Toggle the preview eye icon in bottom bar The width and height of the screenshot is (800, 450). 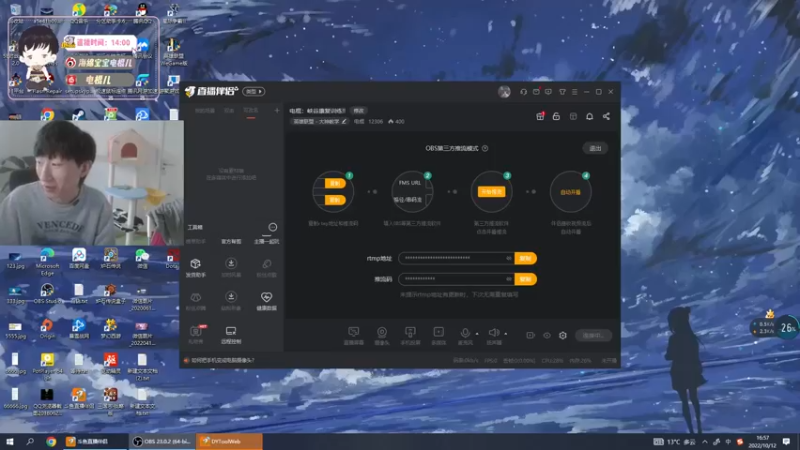coord(546,336)
